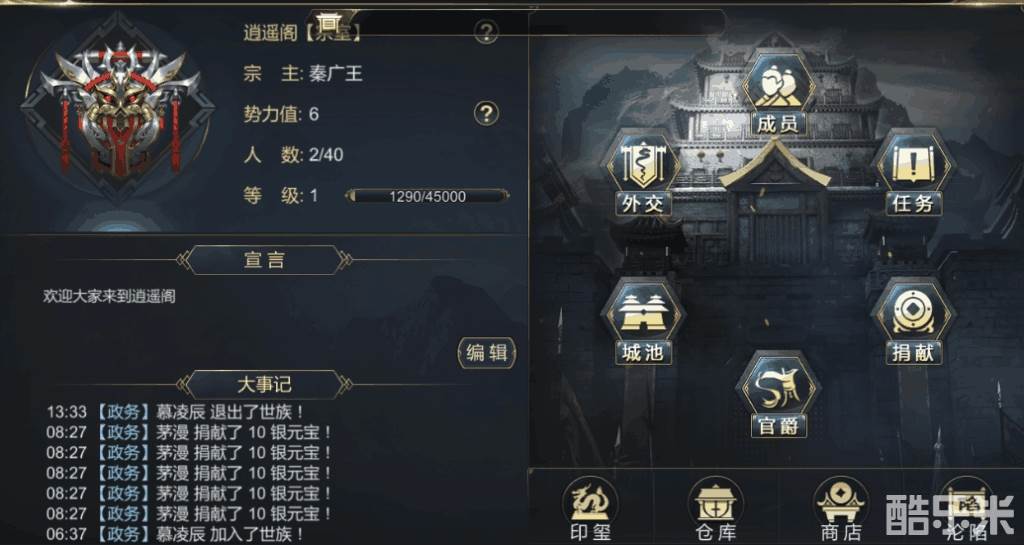Open the 外交 diplomacy banner icon

tap(643, 174)
